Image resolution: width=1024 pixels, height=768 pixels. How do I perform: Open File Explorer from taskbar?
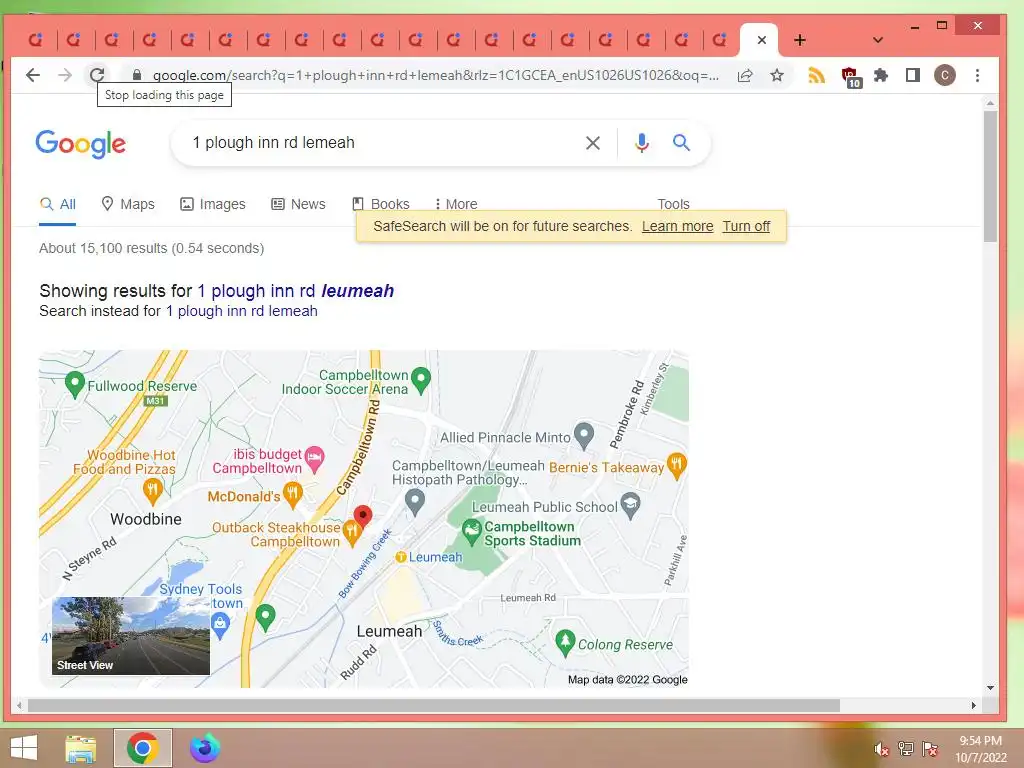[x=81, y=748]
